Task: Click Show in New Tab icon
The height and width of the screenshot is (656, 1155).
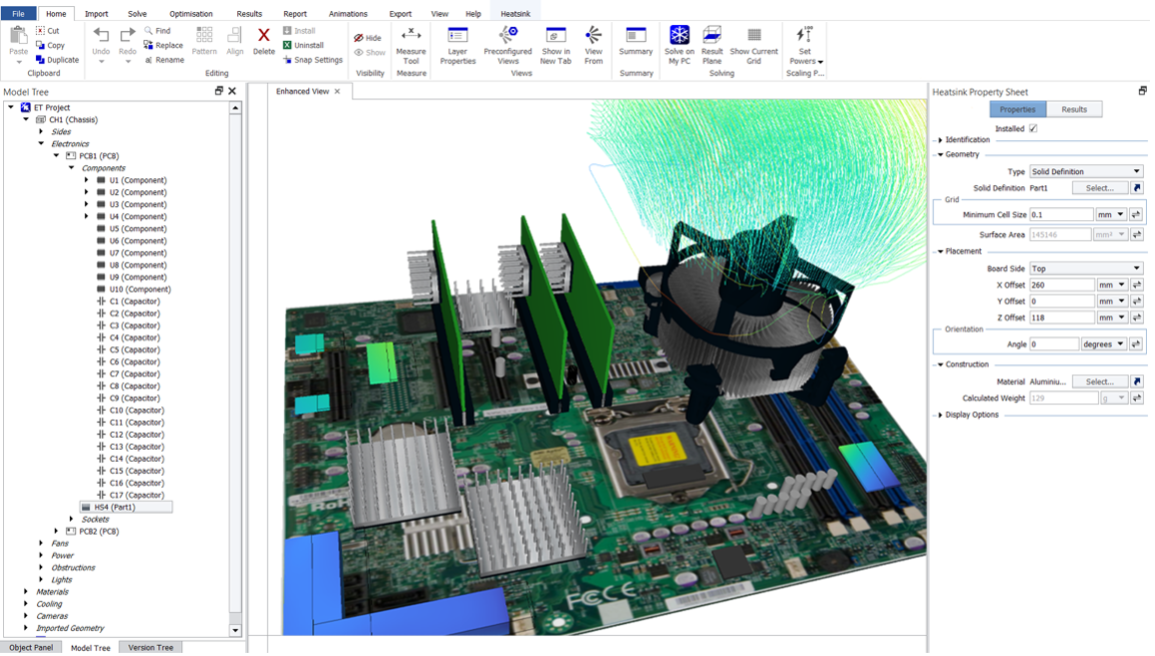Action: tap(555, 37)
